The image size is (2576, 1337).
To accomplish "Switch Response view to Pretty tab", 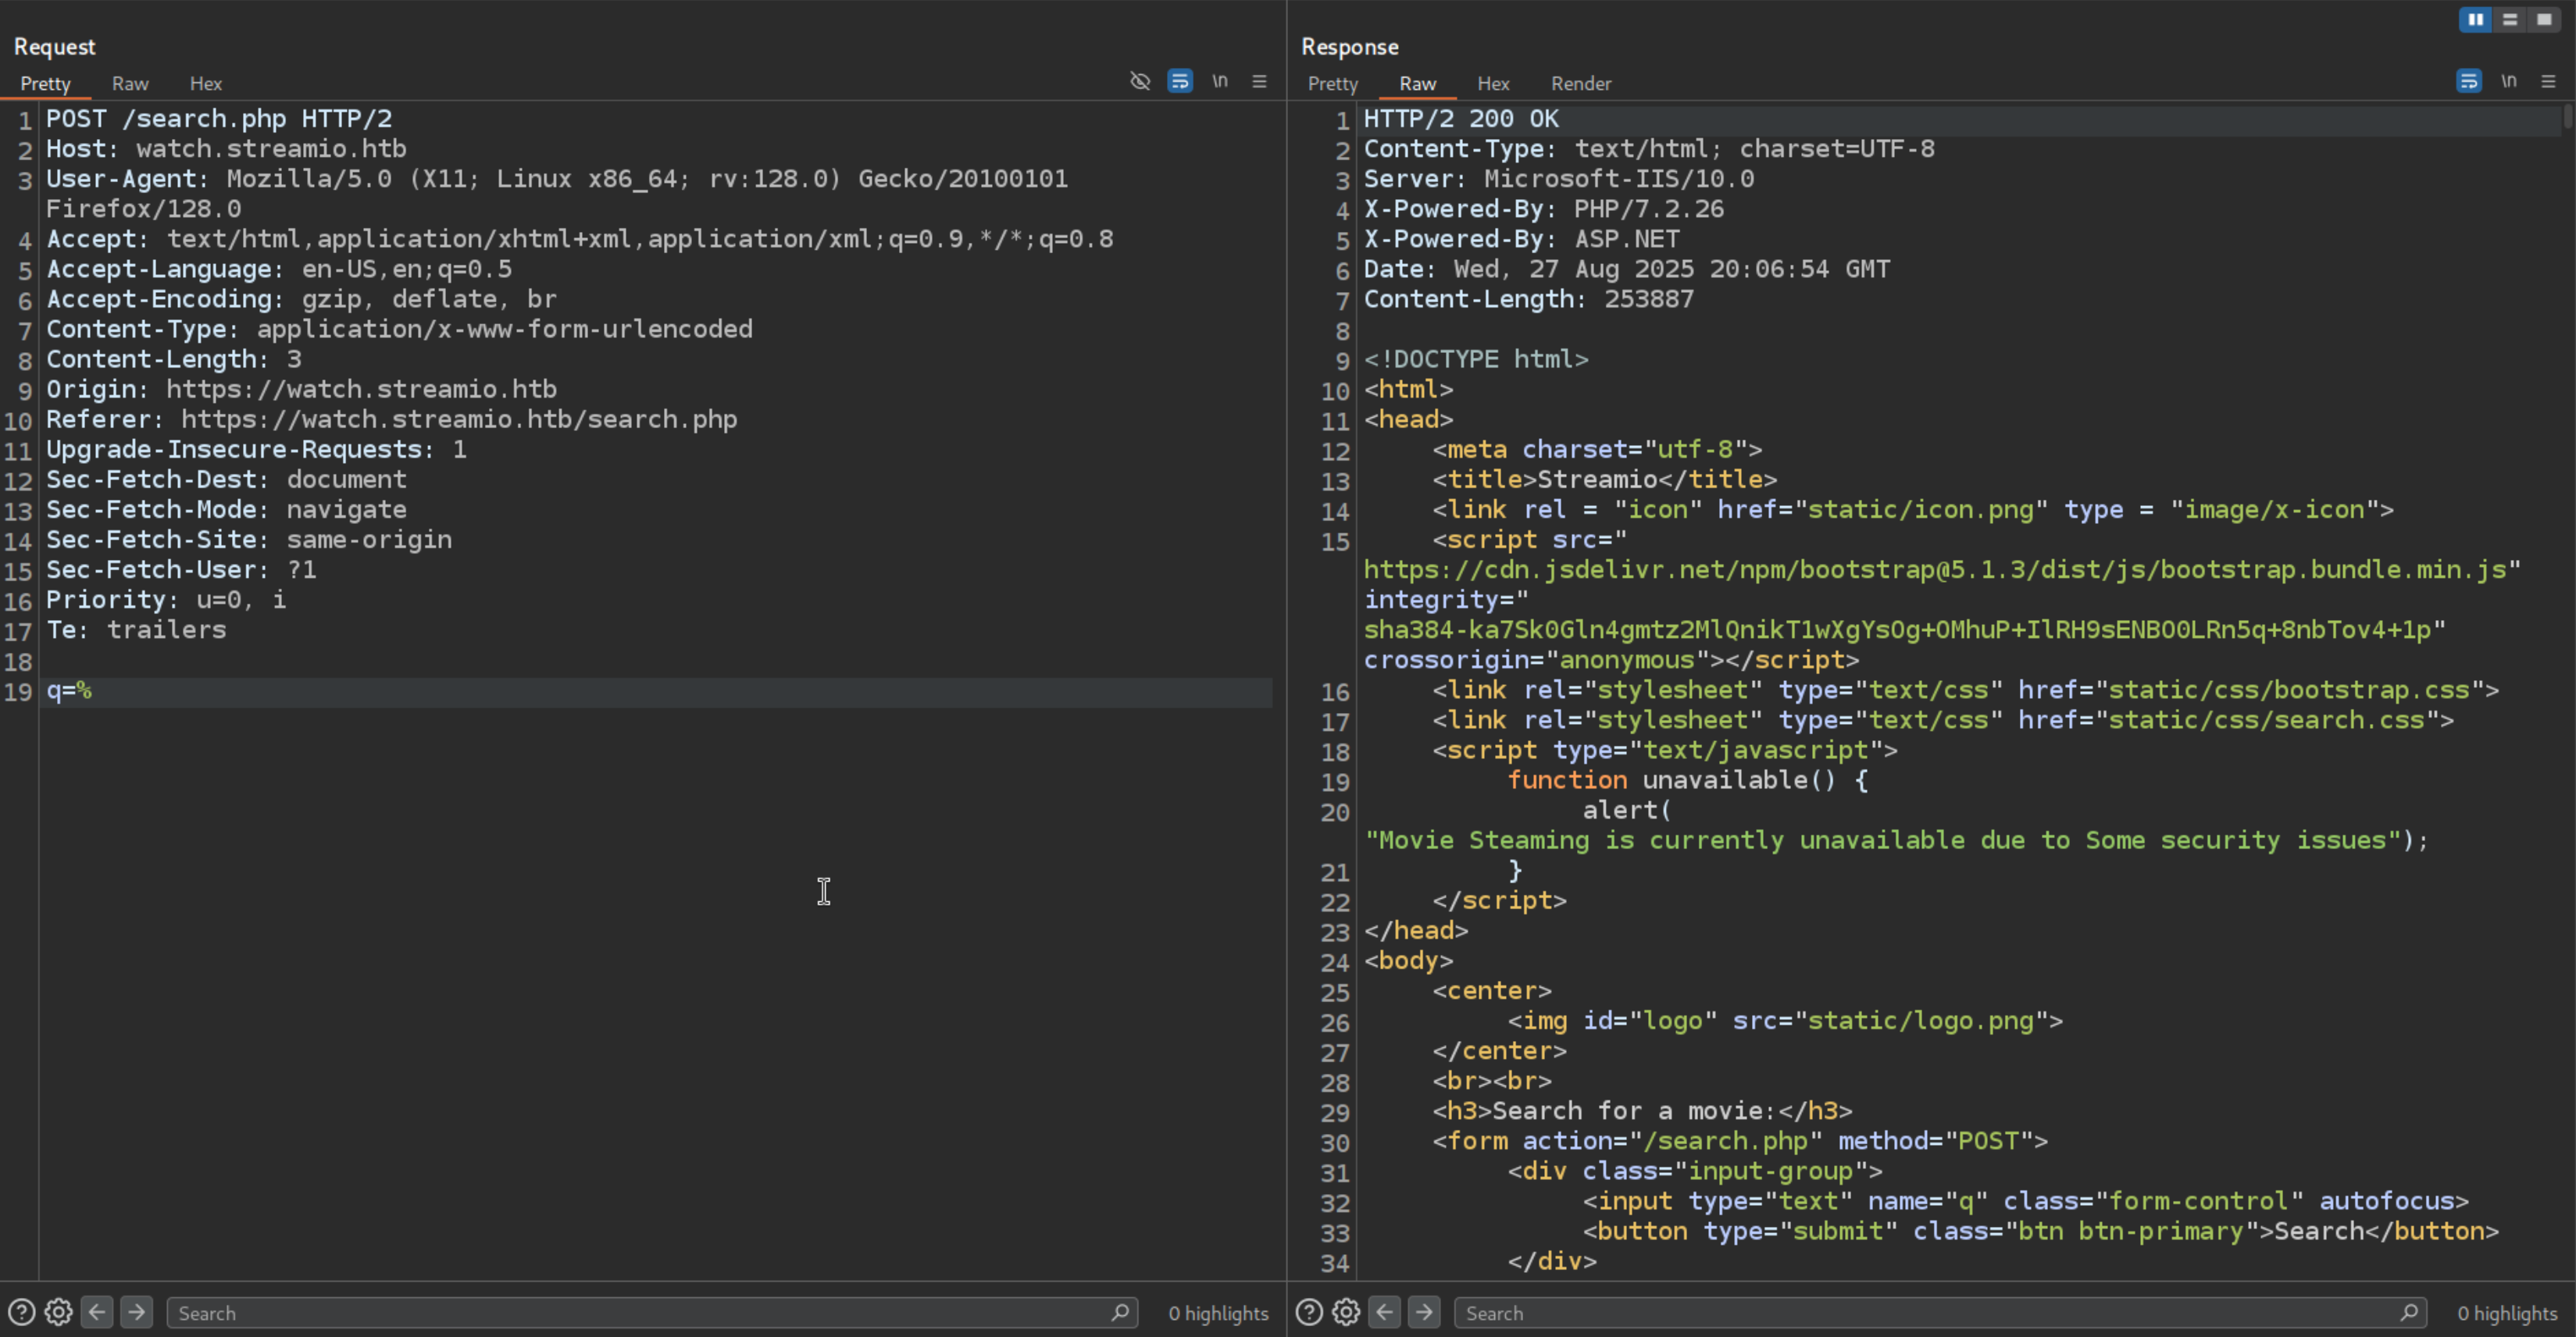I will click(x=1332, y=84).
